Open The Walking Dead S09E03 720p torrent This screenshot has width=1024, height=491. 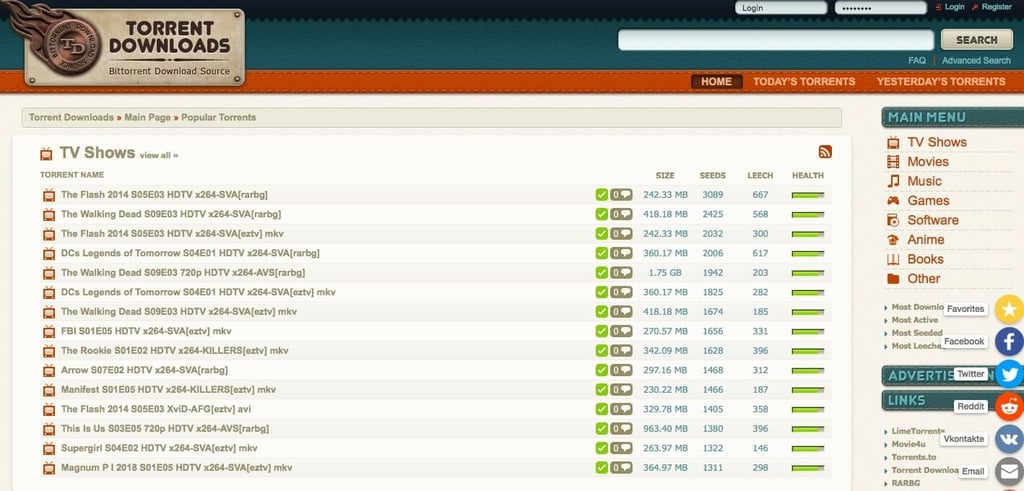point(183,273)
